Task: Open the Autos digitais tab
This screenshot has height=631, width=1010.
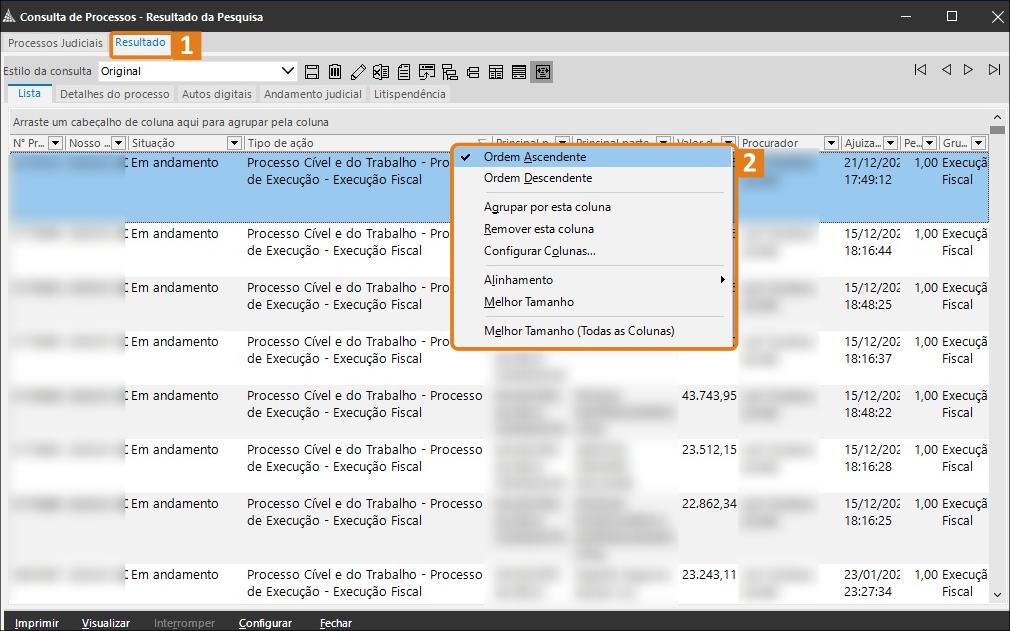Action: [x=216, y=94]
